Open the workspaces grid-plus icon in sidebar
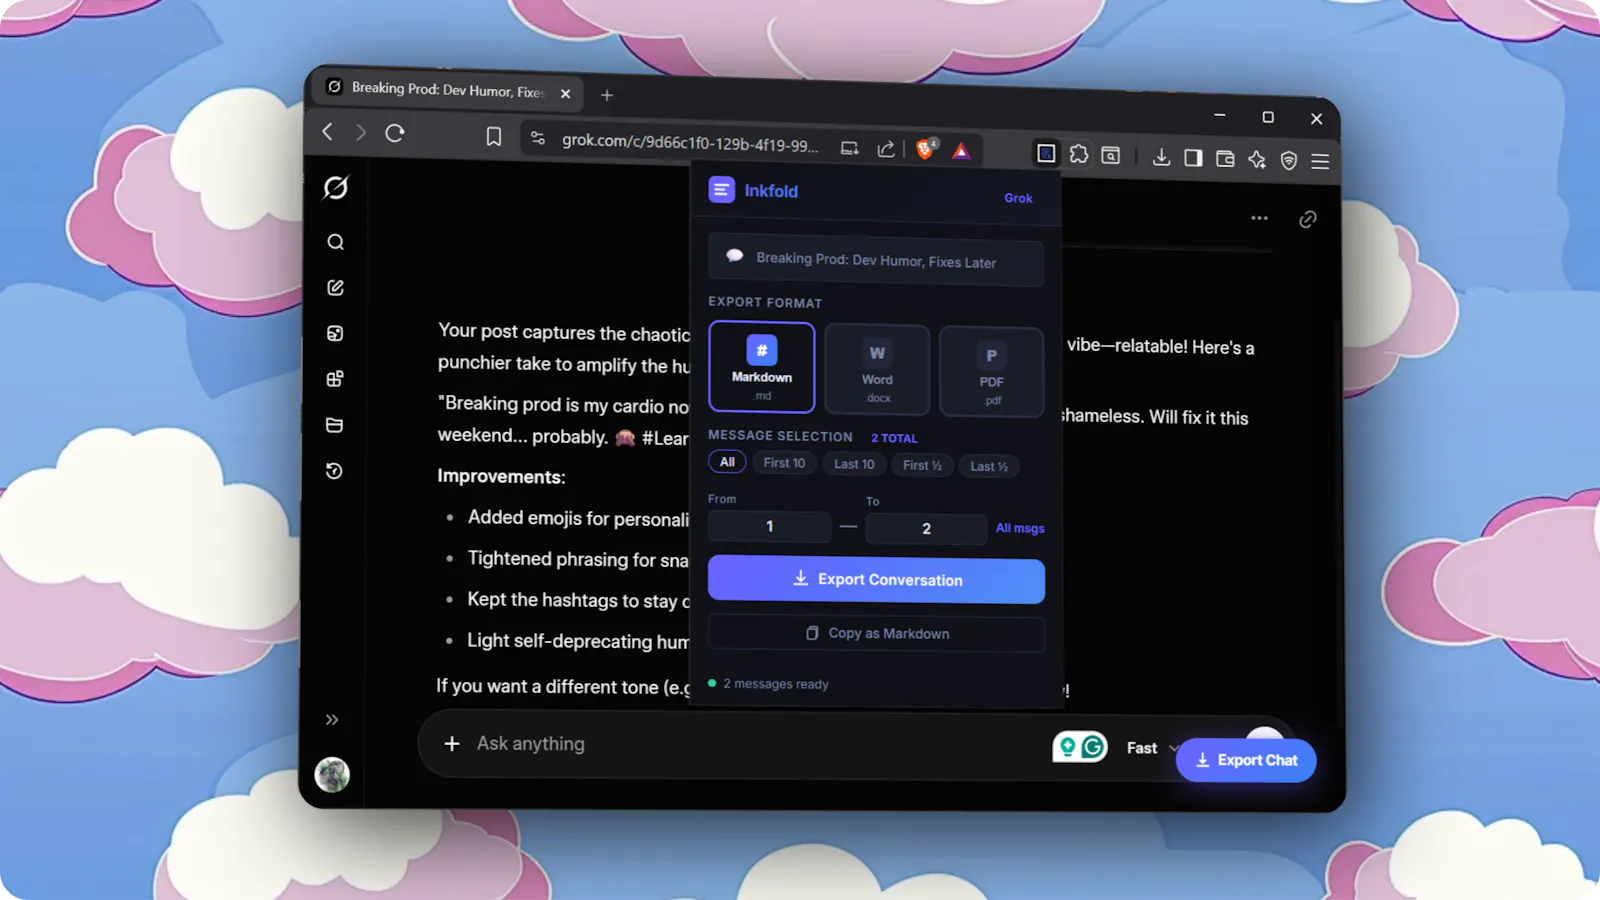This screenshot has height=900, width=1600. (335, 379)
